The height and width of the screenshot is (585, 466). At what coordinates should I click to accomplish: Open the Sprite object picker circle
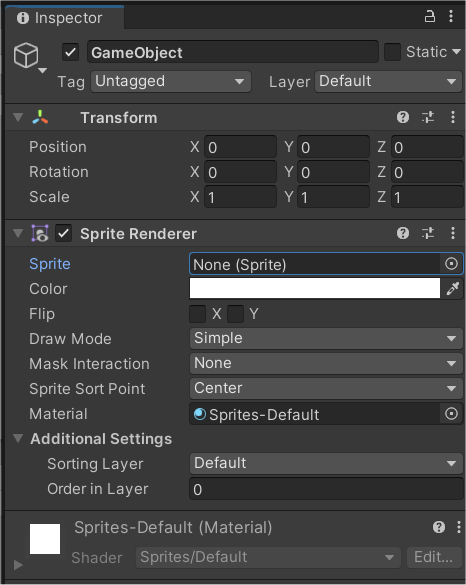tap(451, 264)
